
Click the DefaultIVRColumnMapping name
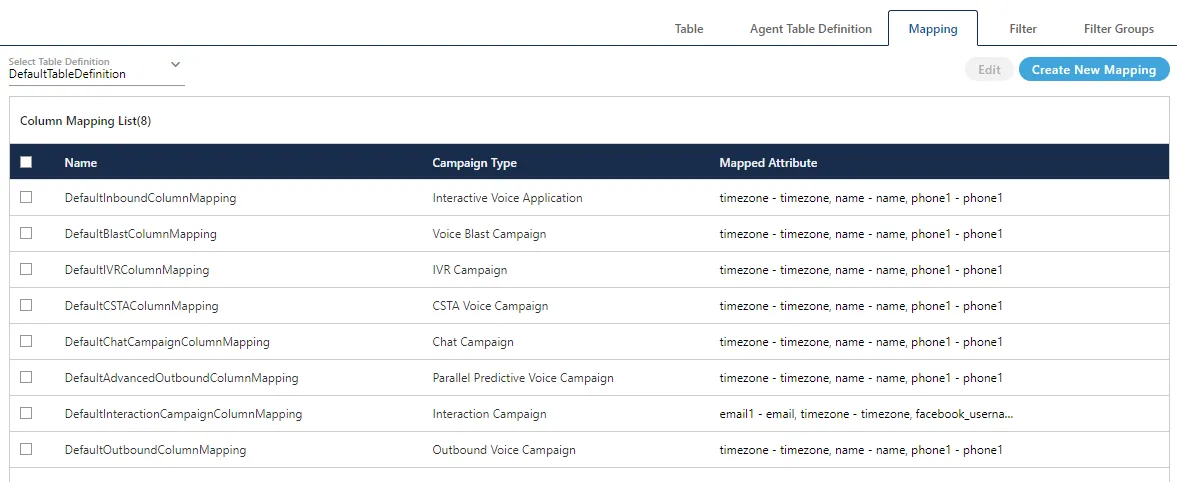click(x=137, y=270)
